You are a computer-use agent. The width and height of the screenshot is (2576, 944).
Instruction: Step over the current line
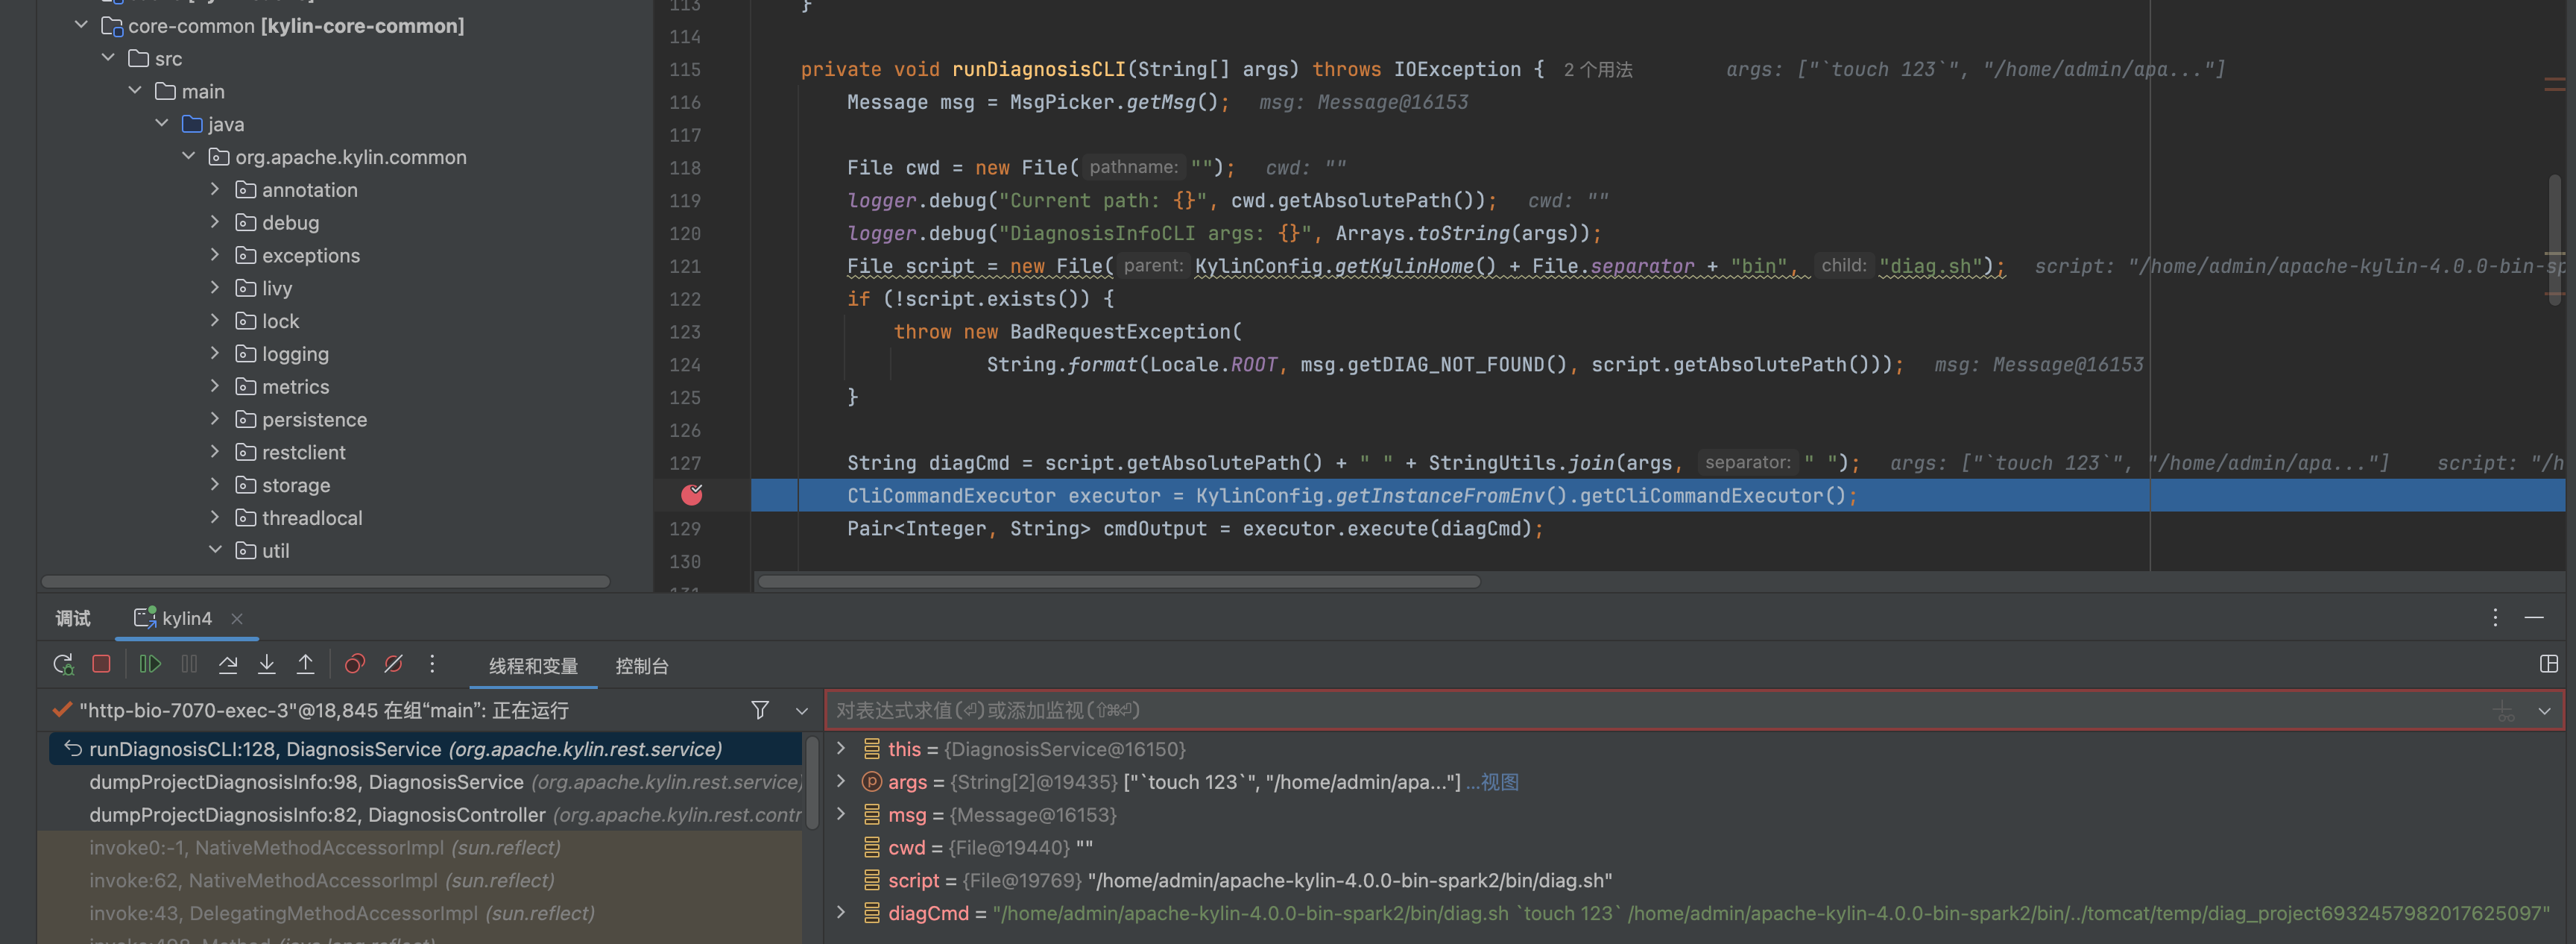[228, 664]
